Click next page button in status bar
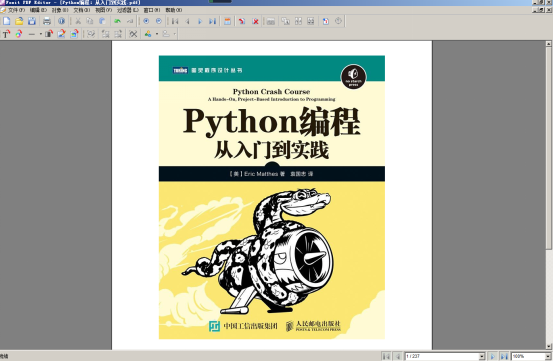 (493, 356)
